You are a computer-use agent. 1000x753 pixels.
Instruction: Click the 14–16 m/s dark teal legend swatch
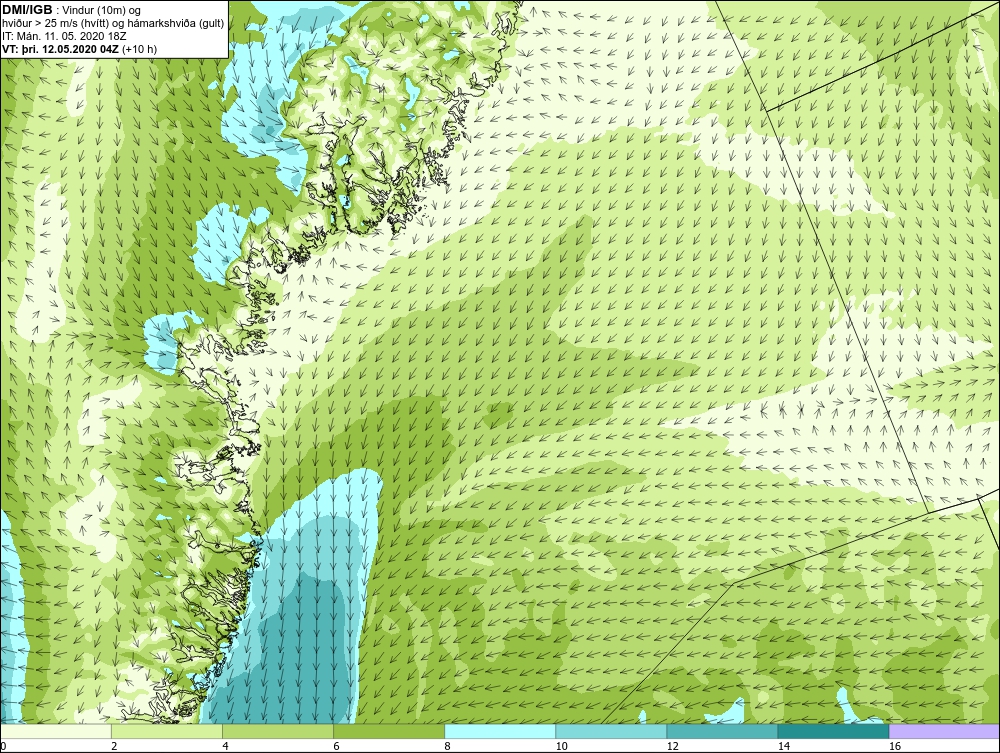[833, 731]
